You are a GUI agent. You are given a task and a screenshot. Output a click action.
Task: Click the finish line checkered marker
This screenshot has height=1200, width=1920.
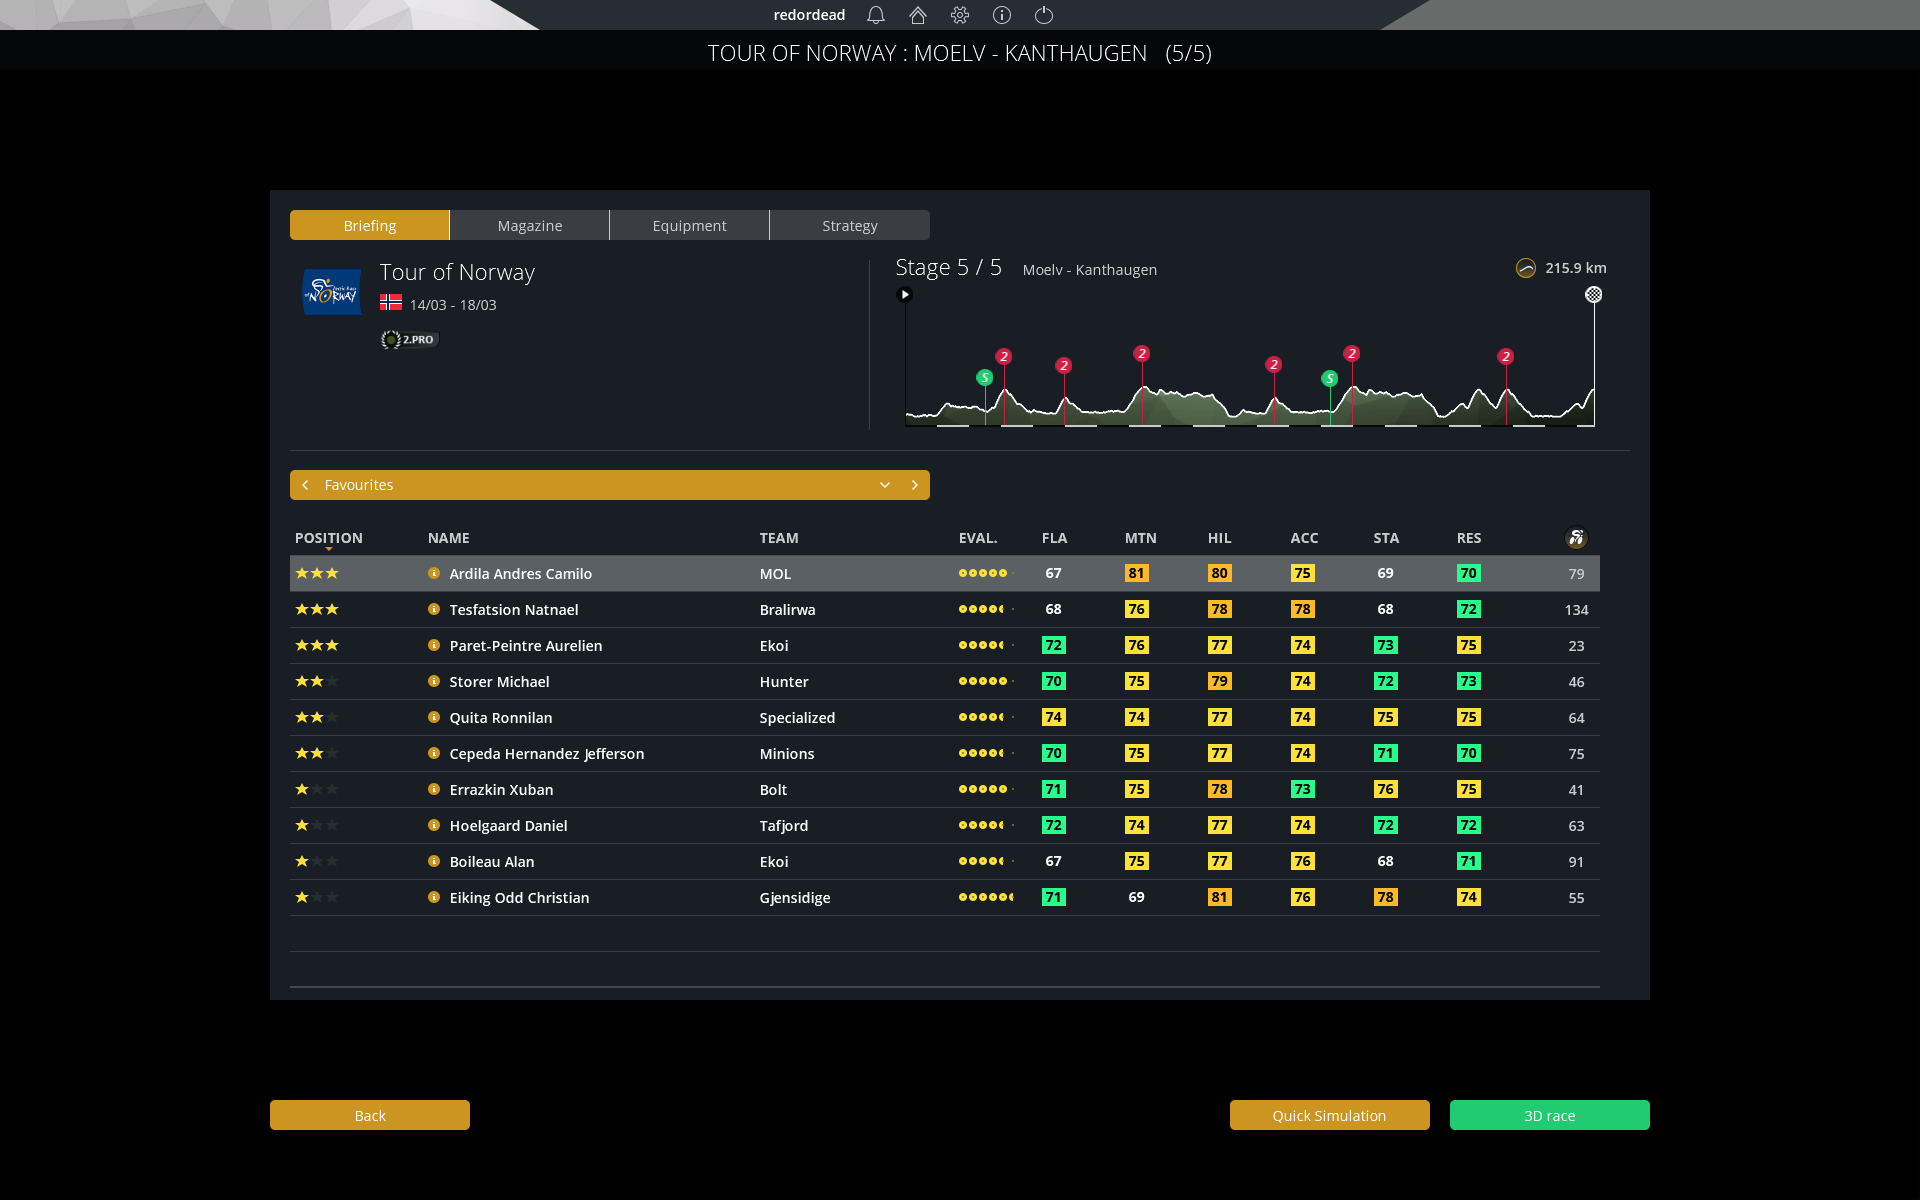coord(1593,294)
